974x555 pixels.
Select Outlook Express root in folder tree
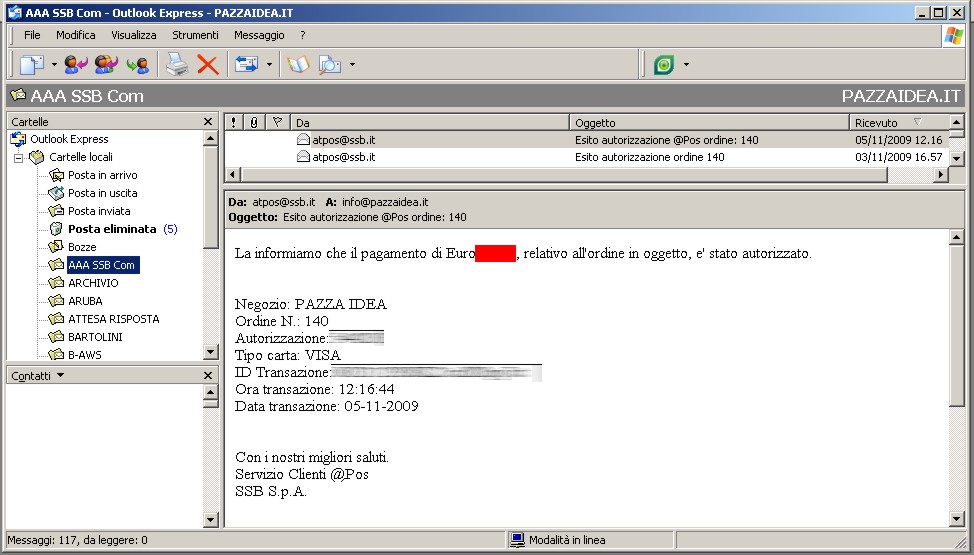[69, 139]
